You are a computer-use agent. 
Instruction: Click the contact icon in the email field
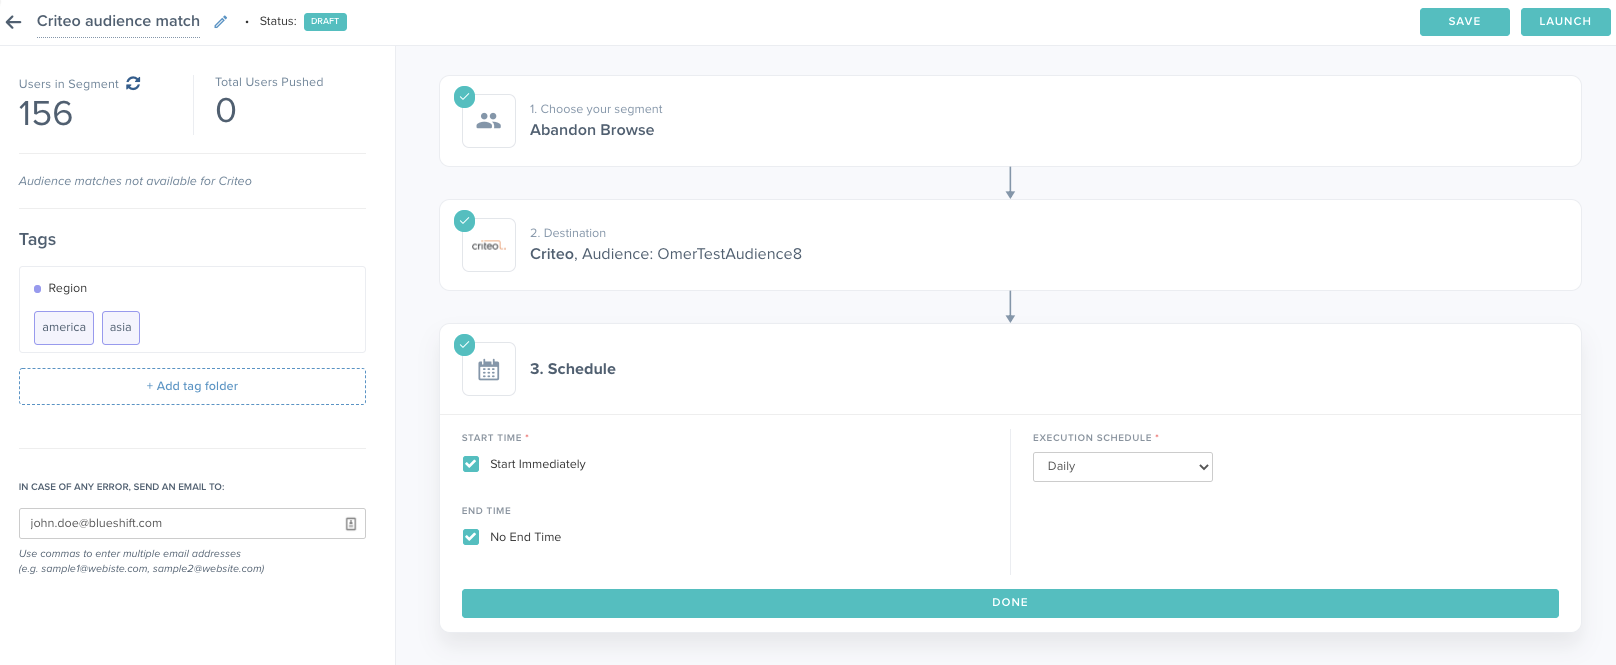click(351, 524)
